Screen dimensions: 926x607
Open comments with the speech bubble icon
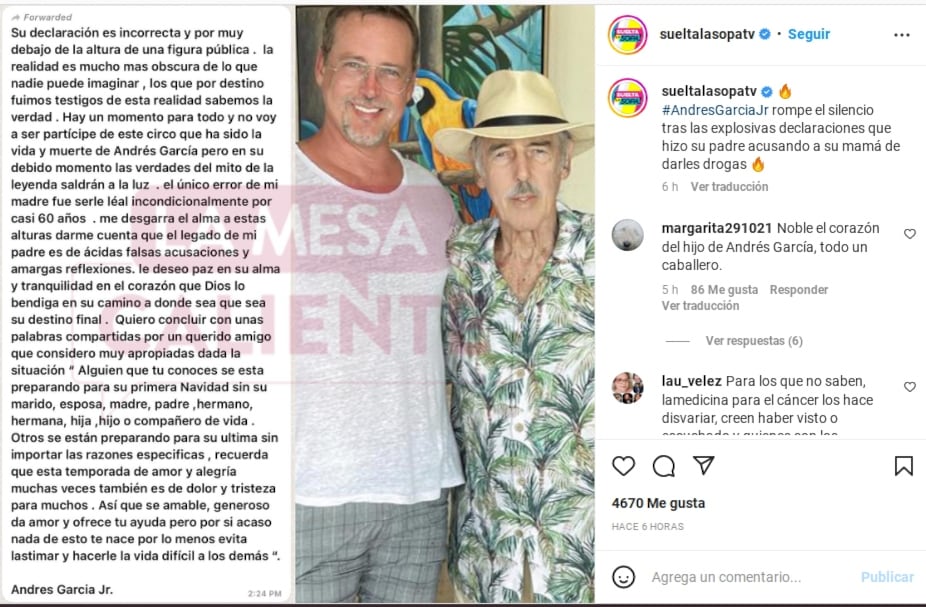[664, 466]
